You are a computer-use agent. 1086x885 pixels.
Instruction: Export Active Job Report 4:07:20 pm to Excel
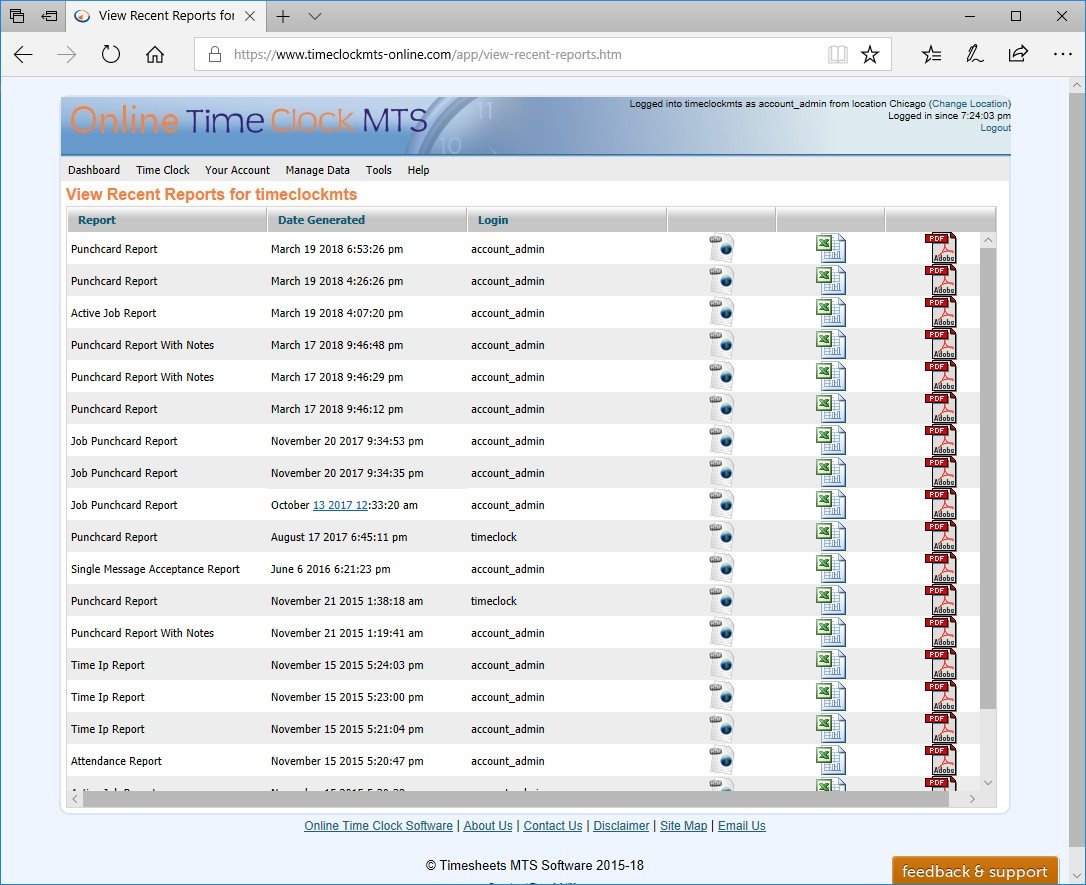click(x=830, y=312)
